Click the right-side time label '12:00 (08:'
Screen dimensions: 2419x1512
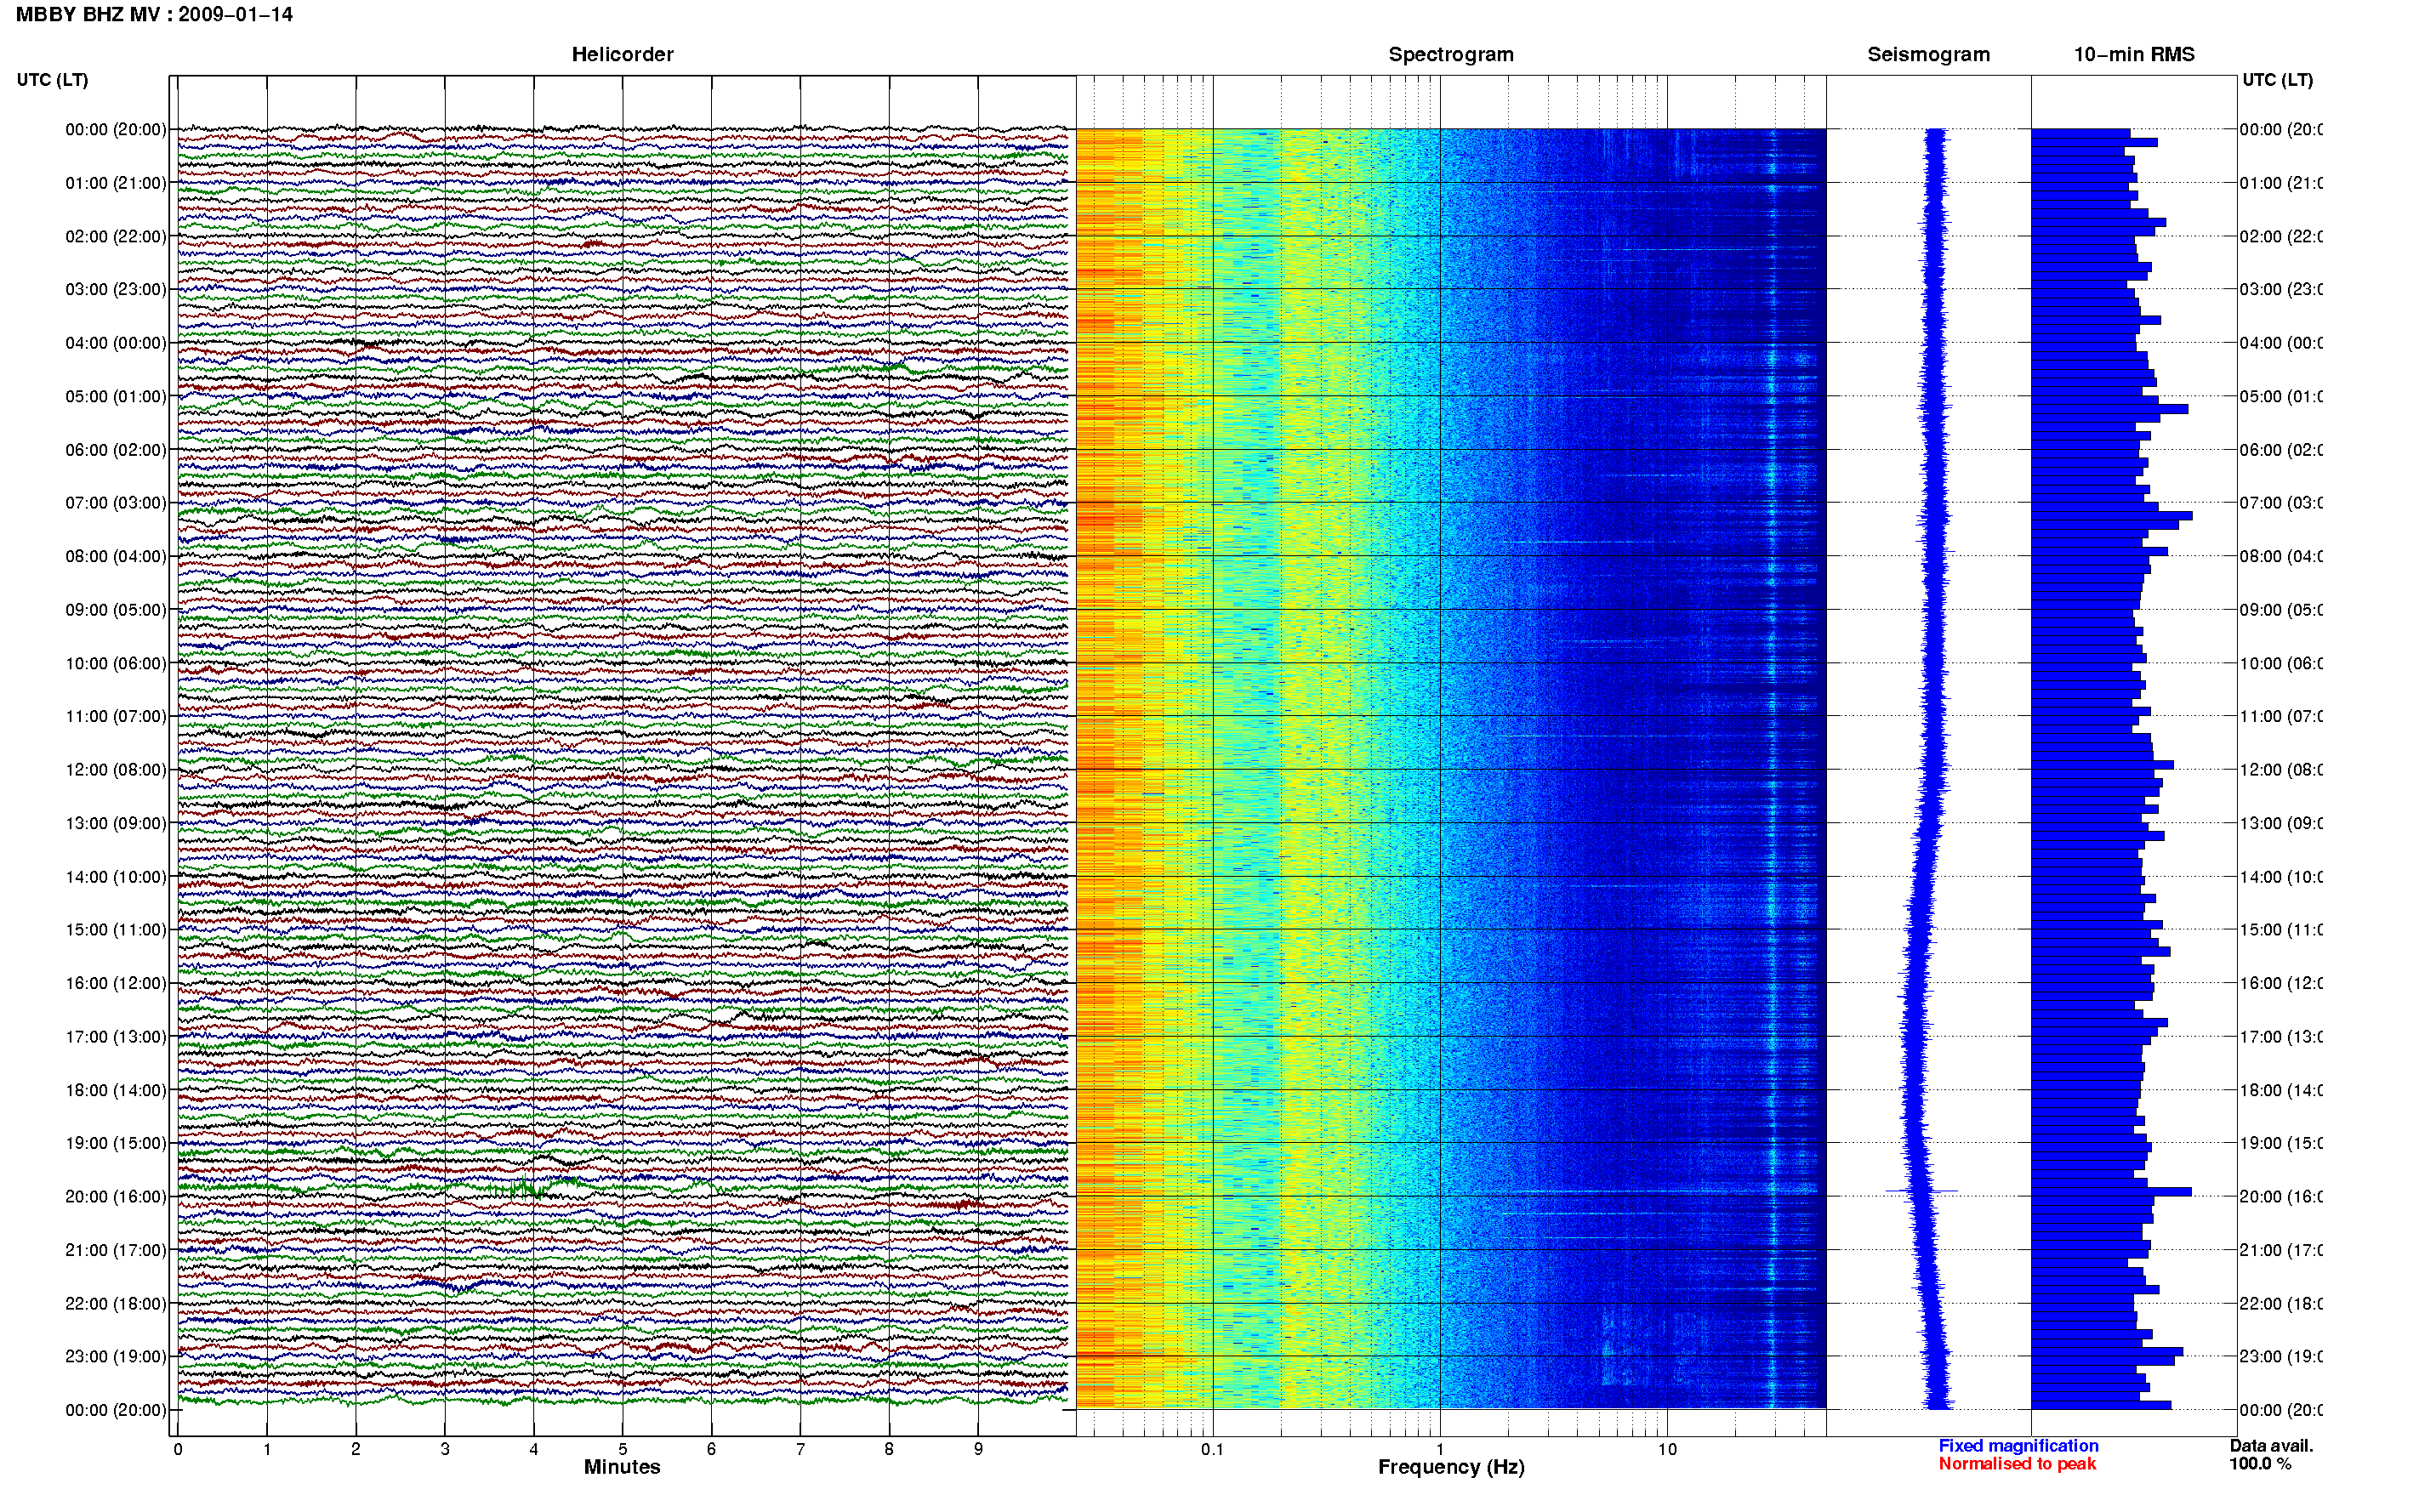(2281, 770)
